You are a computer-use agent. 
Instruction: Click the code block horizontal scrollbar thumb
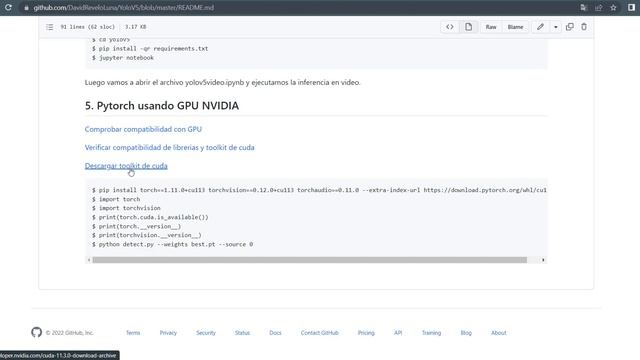[x=309, y=260]
